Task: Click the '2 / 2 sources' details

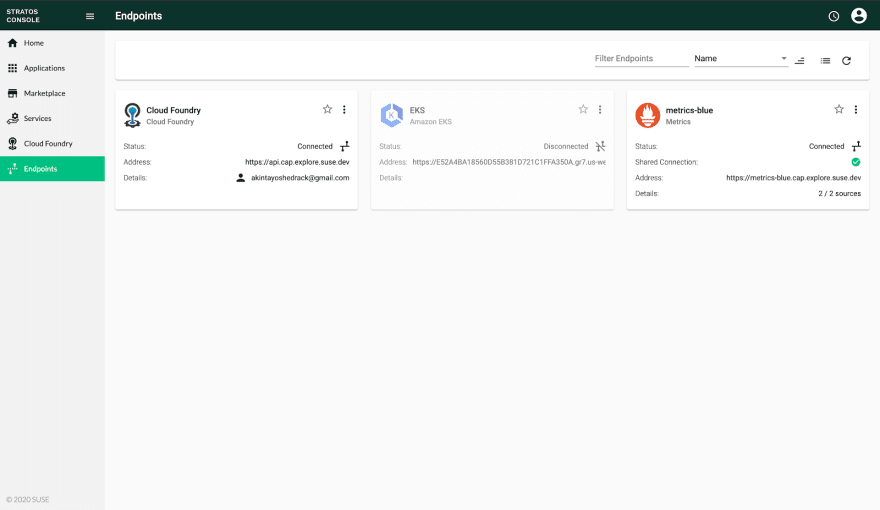Action: point(840,194)
